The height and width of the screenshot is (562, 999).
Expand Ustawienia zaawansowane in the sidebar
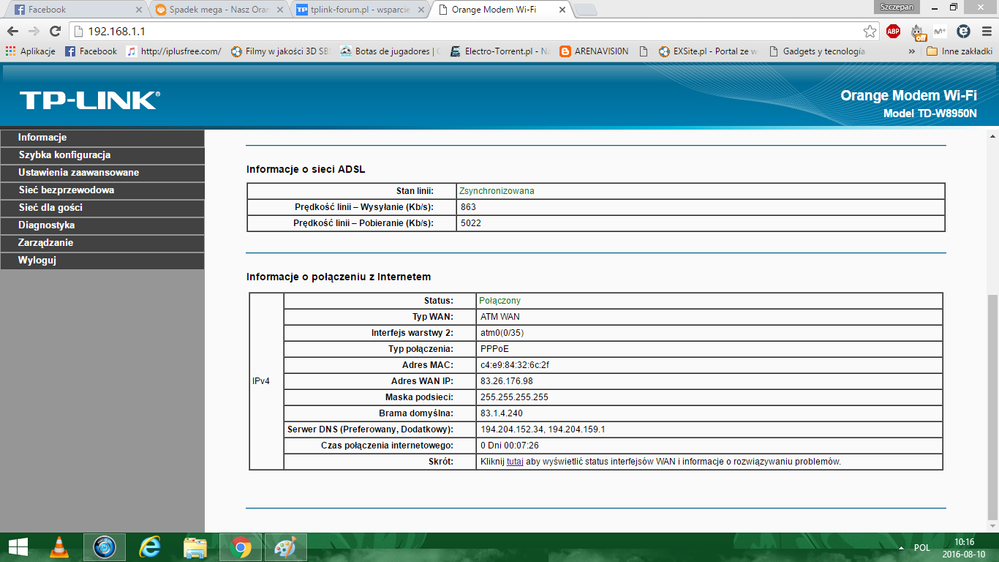[78, 173]
